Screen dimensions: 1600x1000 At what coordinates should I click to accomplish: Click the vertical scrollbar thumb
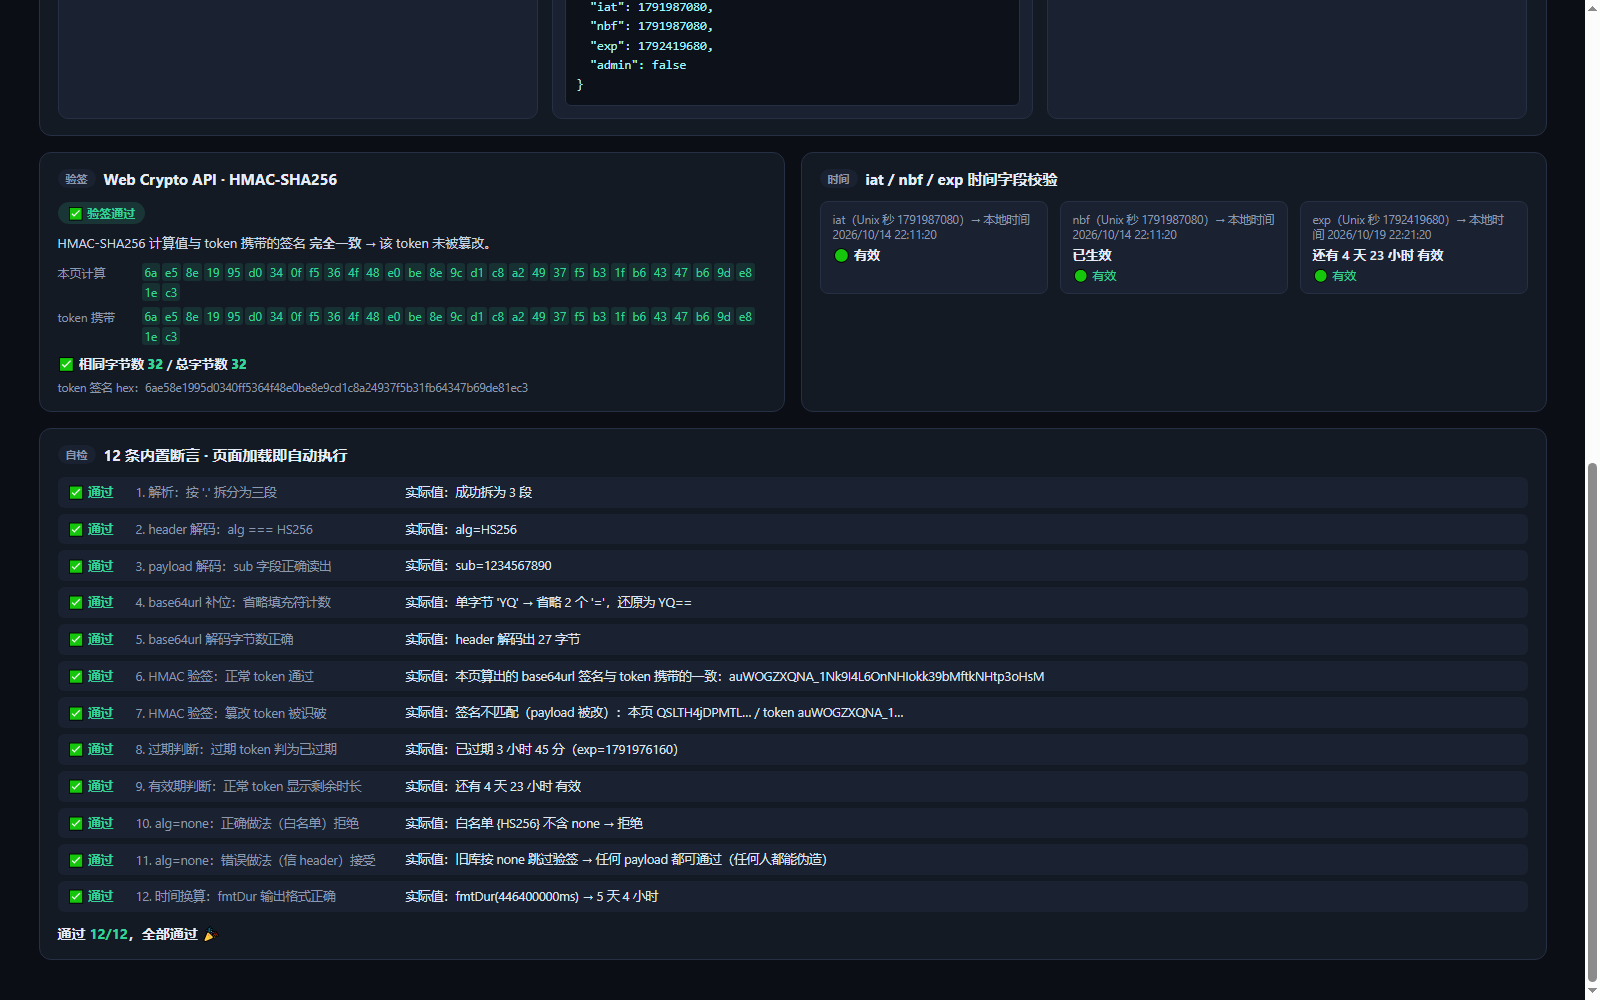(1592, 722)
